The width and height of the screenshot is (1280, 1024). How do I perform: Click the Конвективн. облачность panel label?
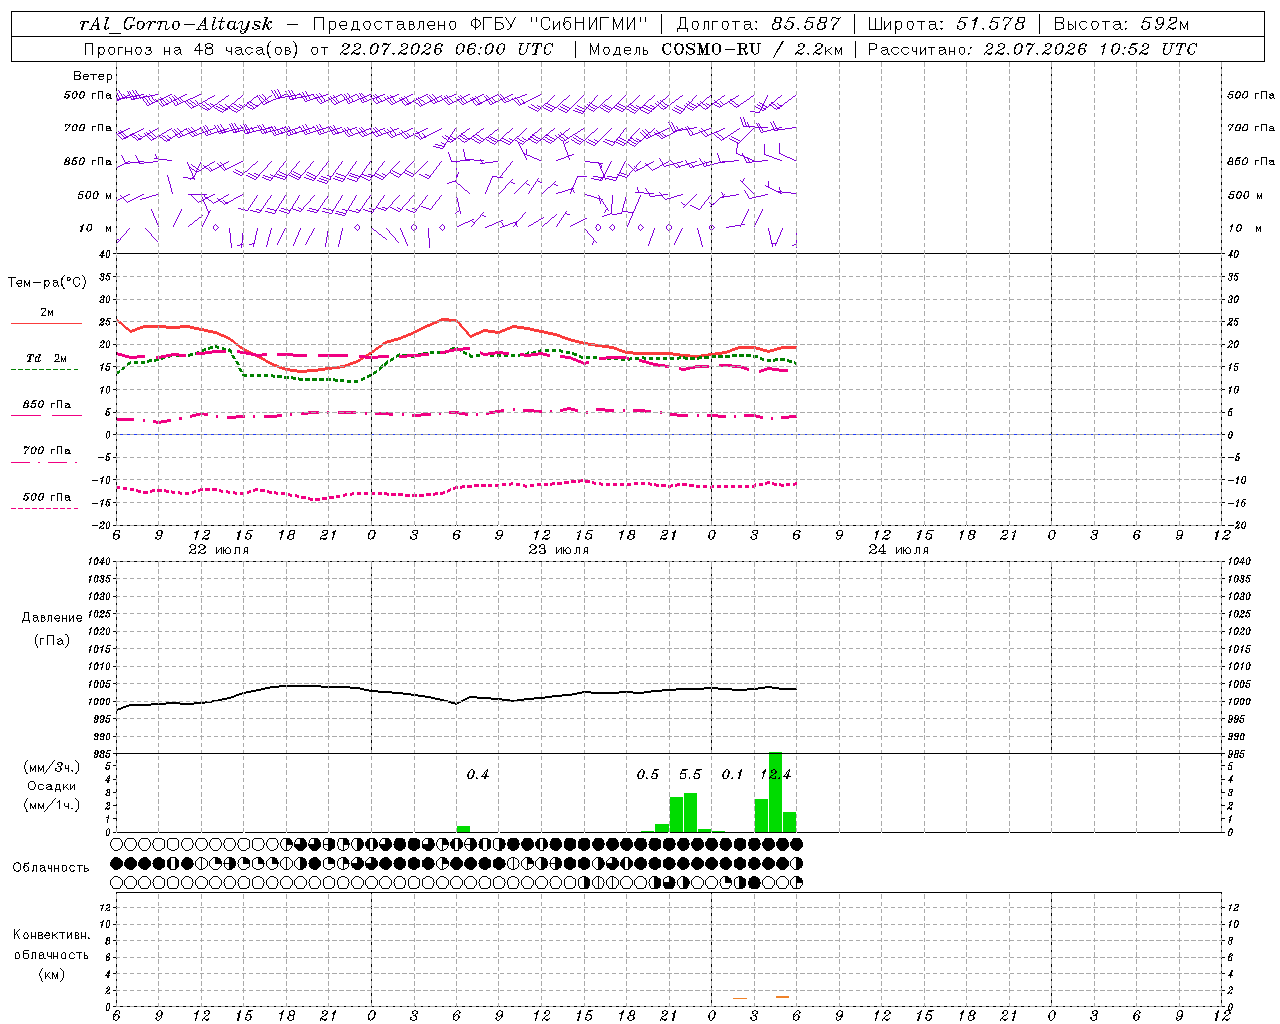51,954
